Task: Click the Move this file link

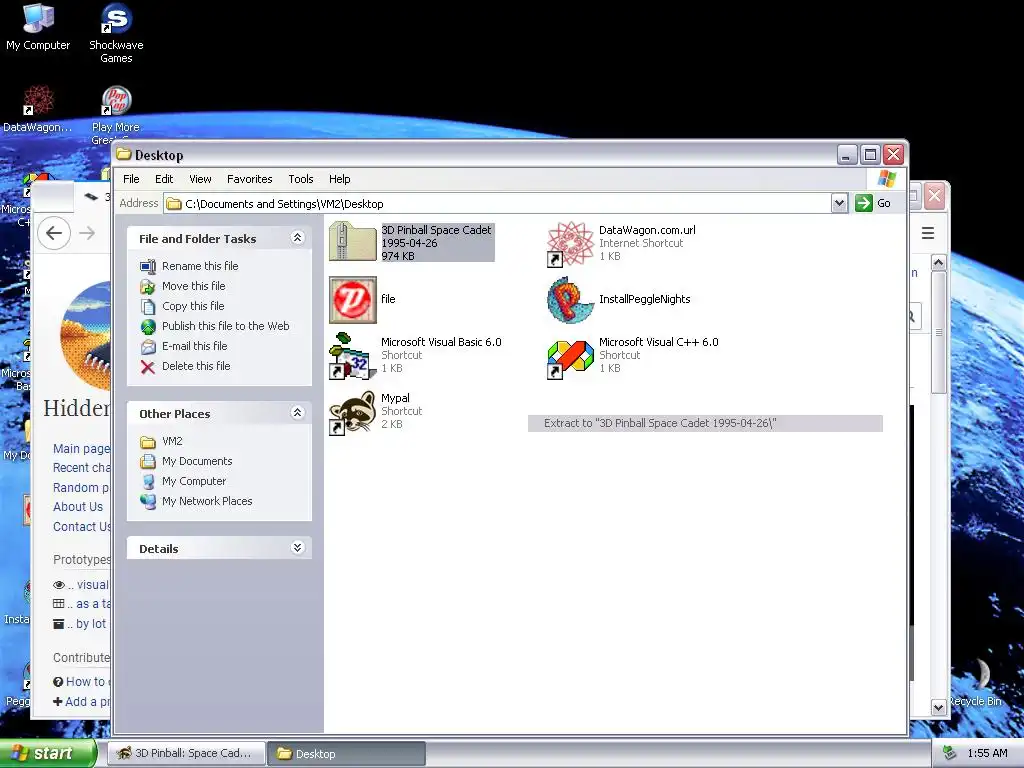Action: point(193,286)
